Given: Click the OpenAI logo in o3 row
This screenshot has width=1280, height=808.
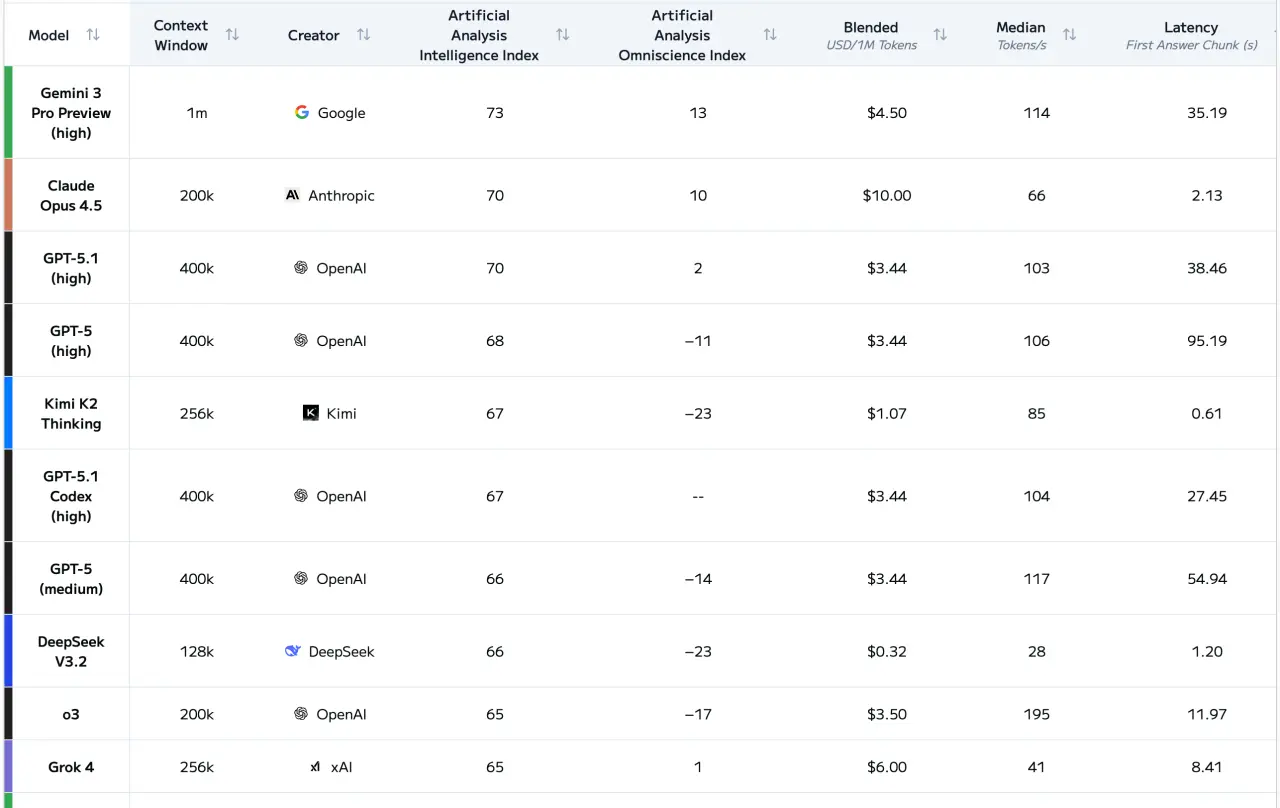Looking at the screenshot, I should (x=301, y=713).
